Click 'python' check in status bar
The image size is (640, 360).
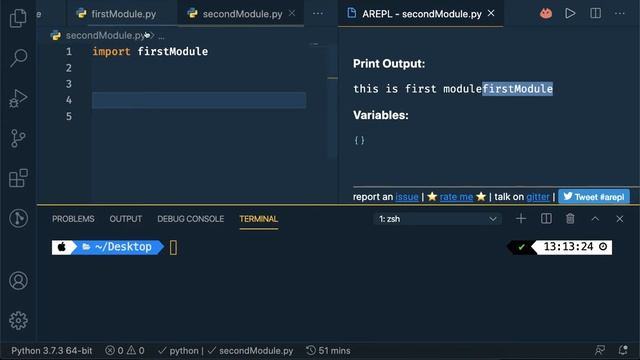tap(178, 351)
